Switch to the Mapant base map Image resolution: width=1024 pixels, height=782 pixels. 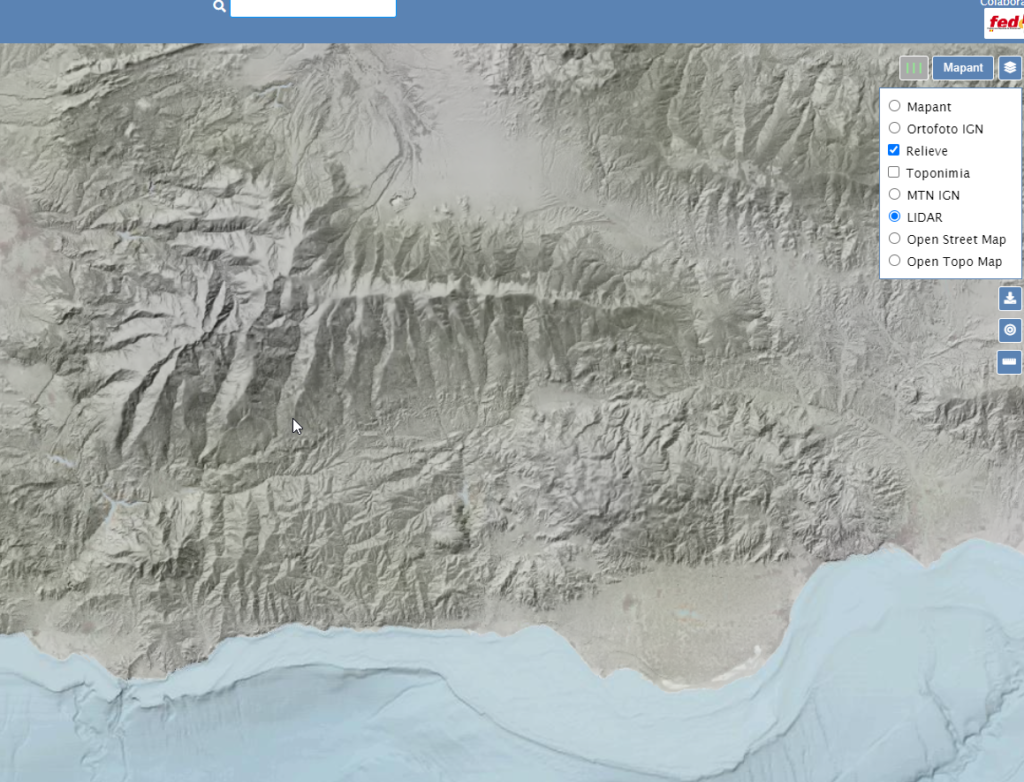coord(893,106)
